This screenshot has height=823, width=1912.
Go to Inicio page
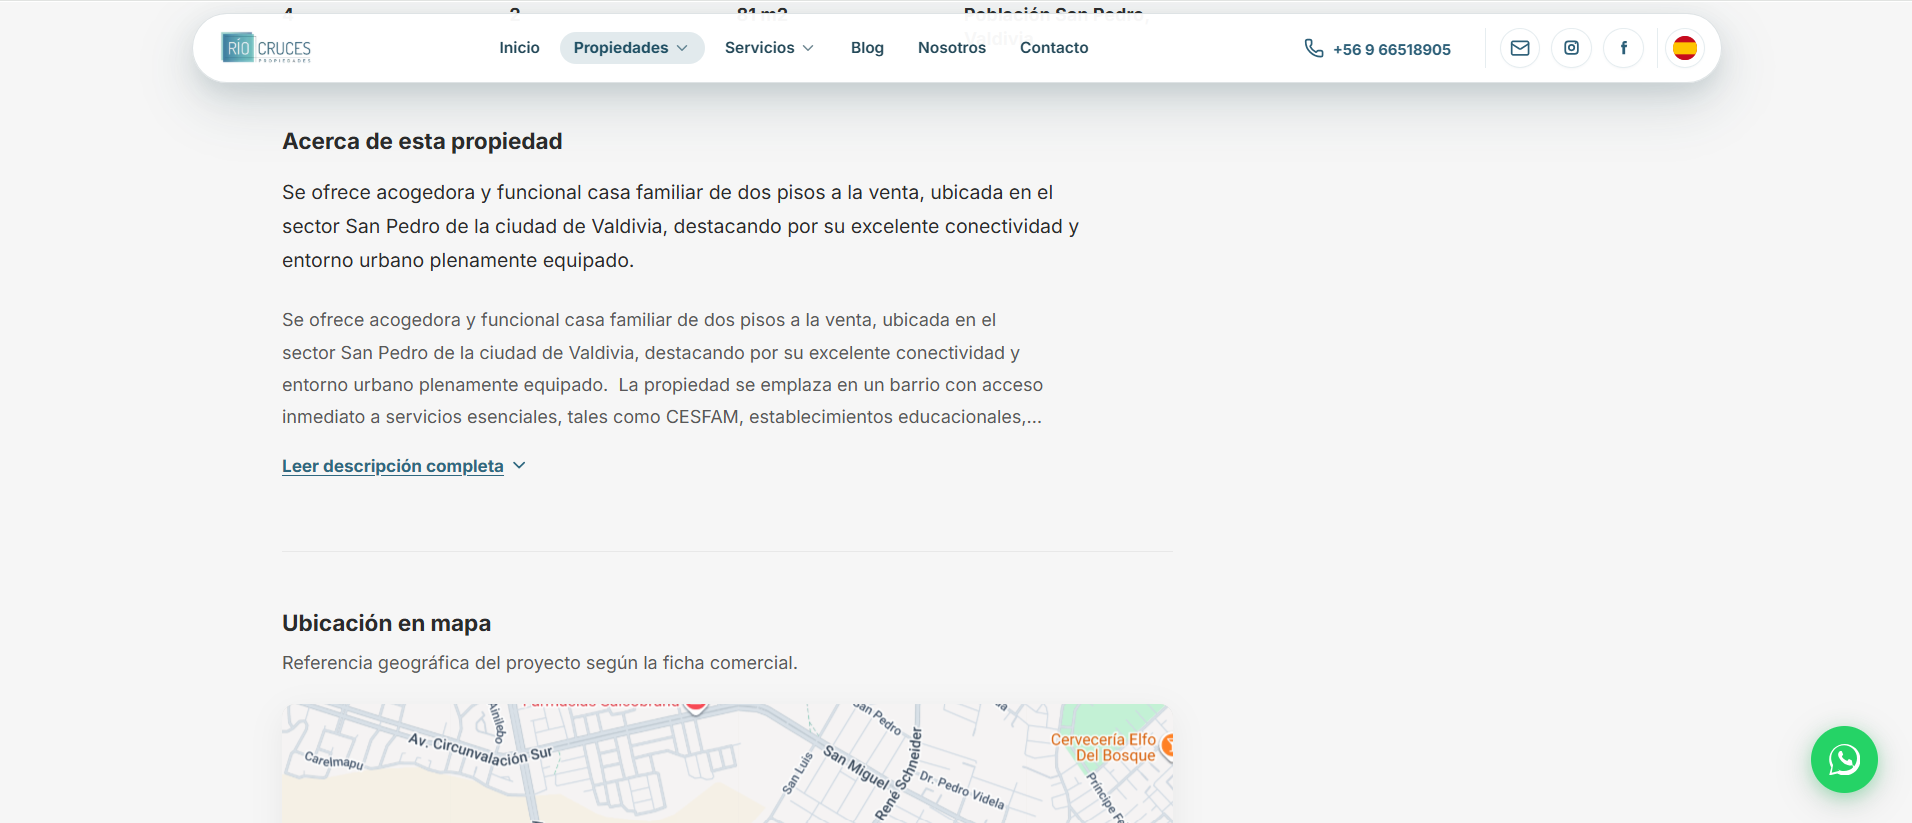coord(519,48)
